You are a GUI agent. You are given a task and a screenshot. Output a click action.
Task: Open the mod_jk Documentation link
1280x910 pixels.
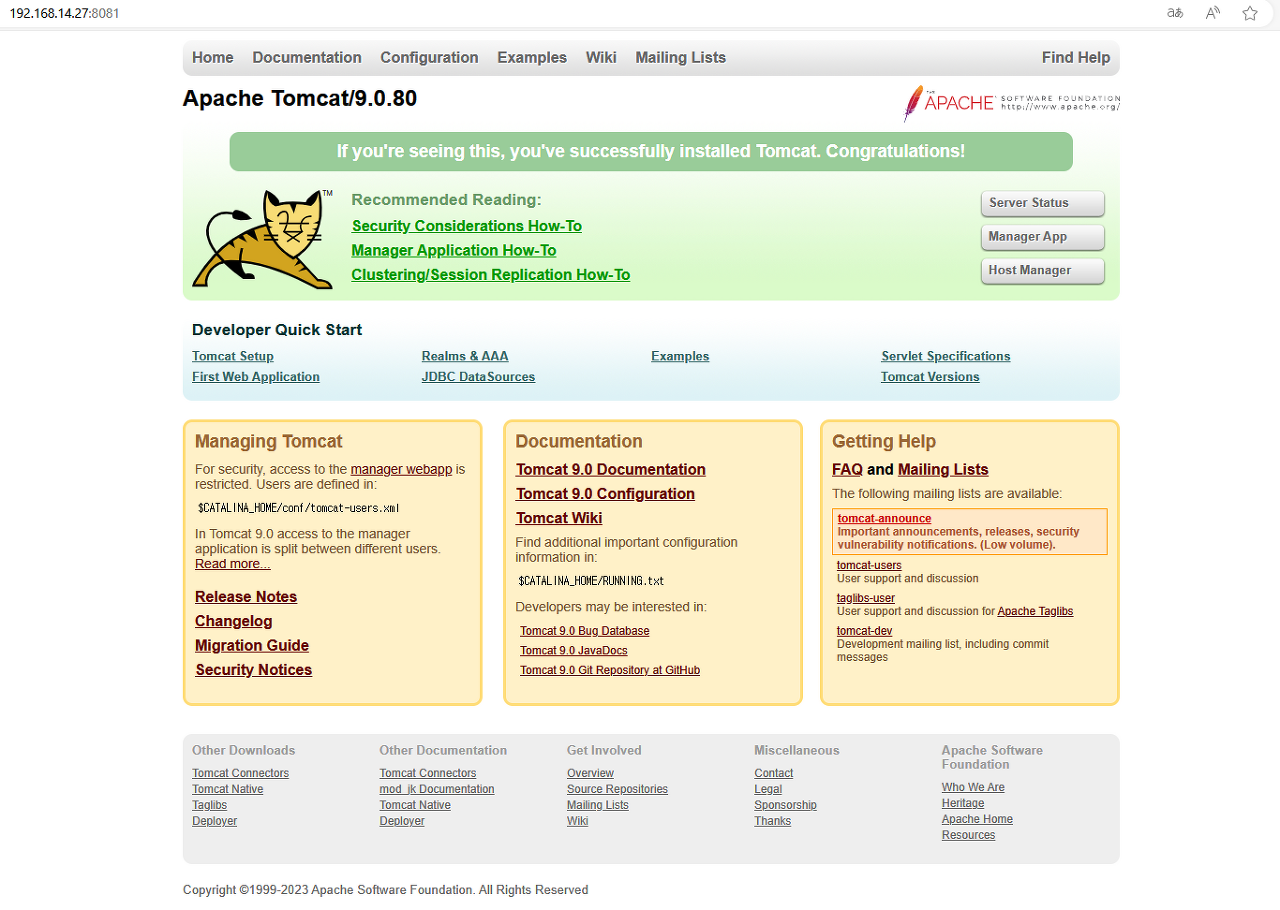pos(437,789)
